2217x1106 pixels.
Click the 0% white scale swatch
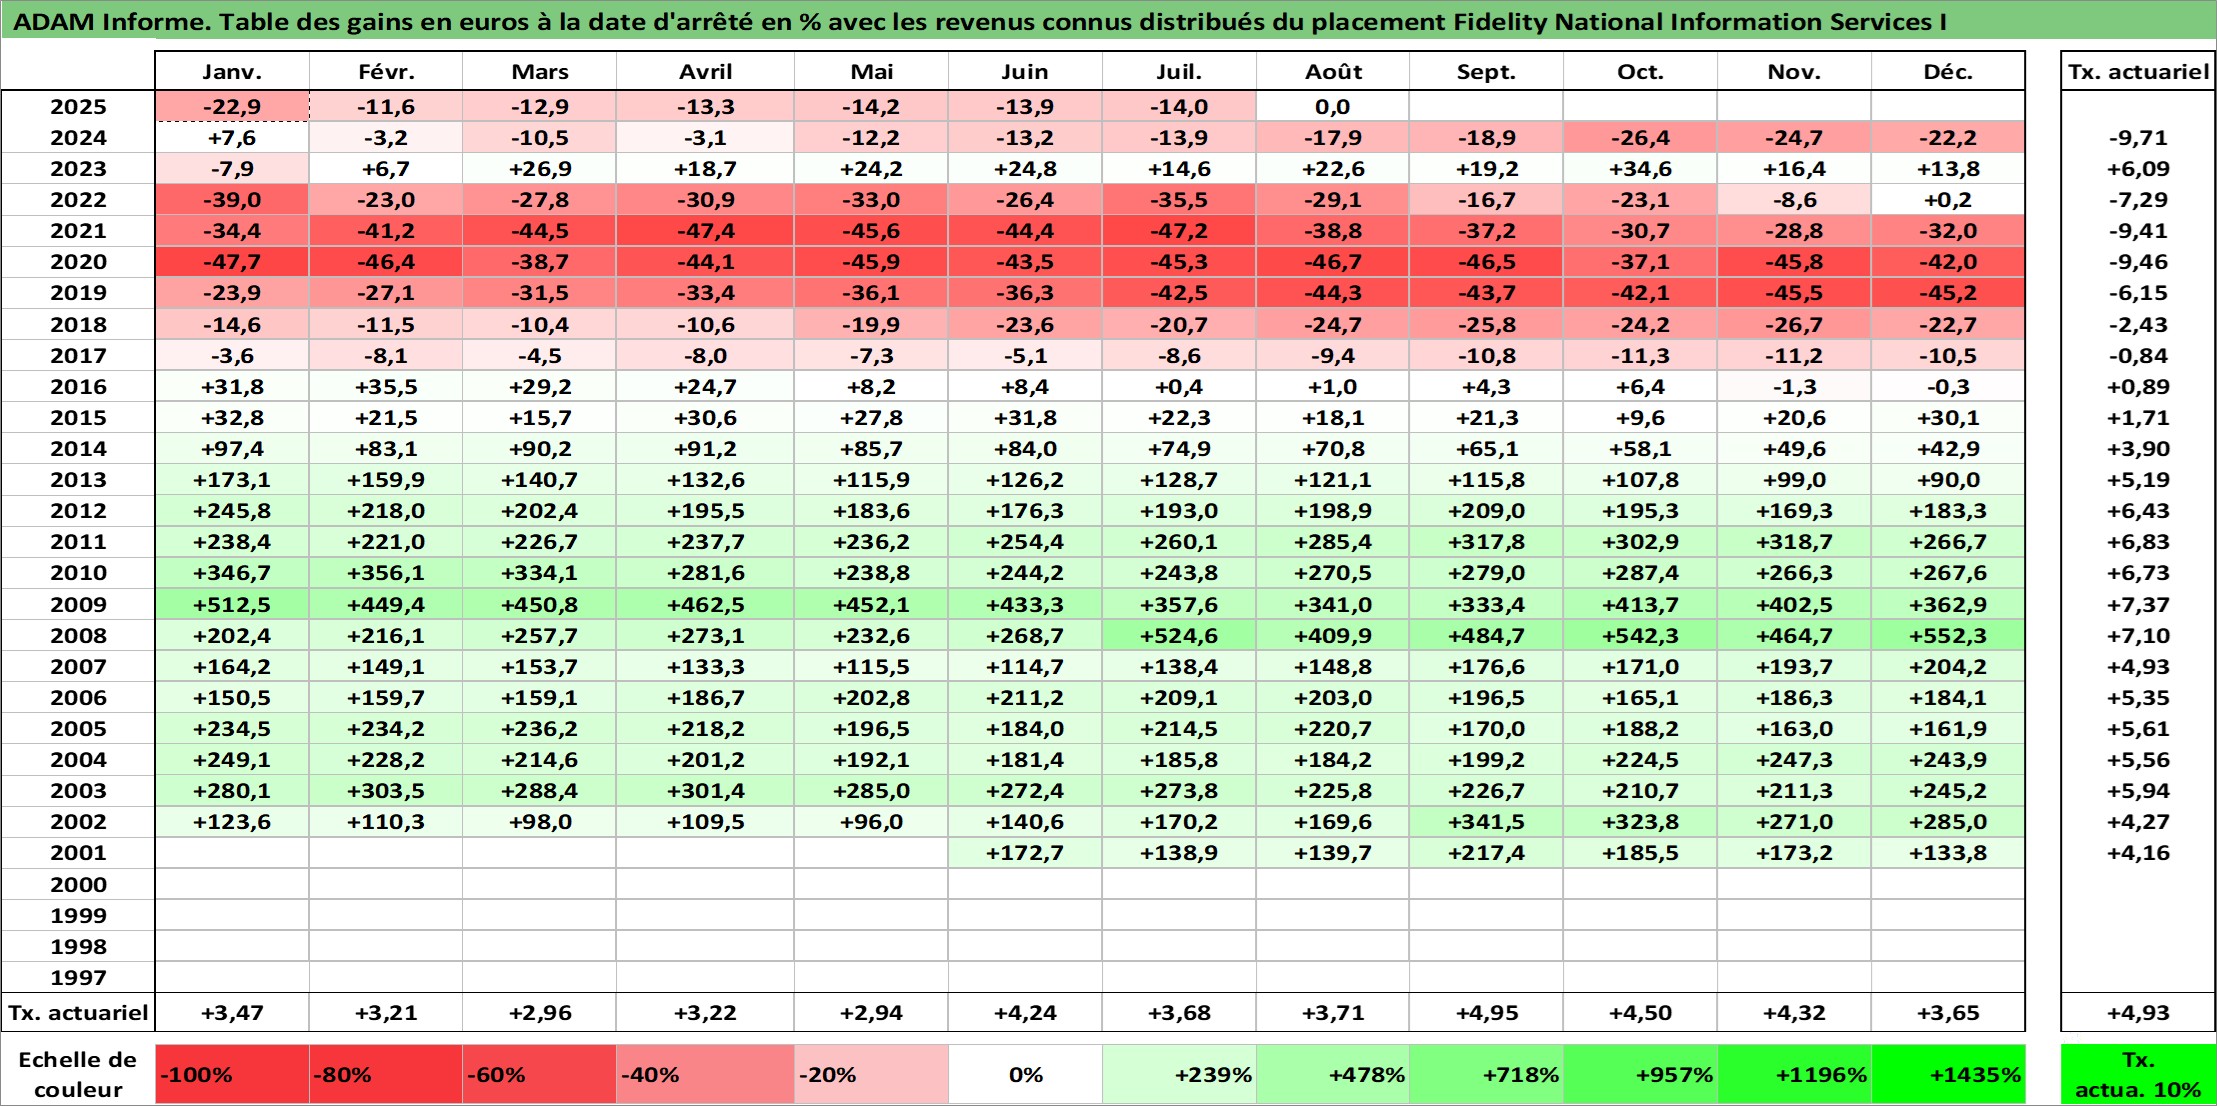click(1025, 1074)
